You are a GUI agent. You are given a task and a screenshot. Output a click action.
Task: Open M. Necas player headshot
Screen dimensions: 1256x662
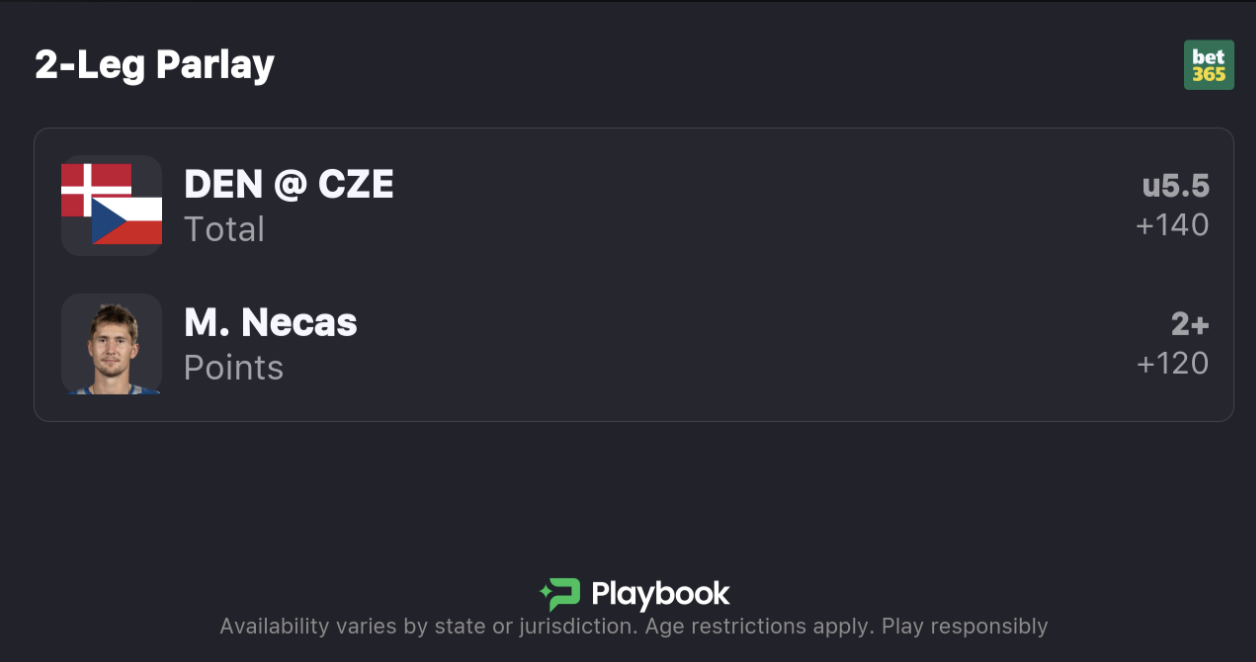coord(111,344)
